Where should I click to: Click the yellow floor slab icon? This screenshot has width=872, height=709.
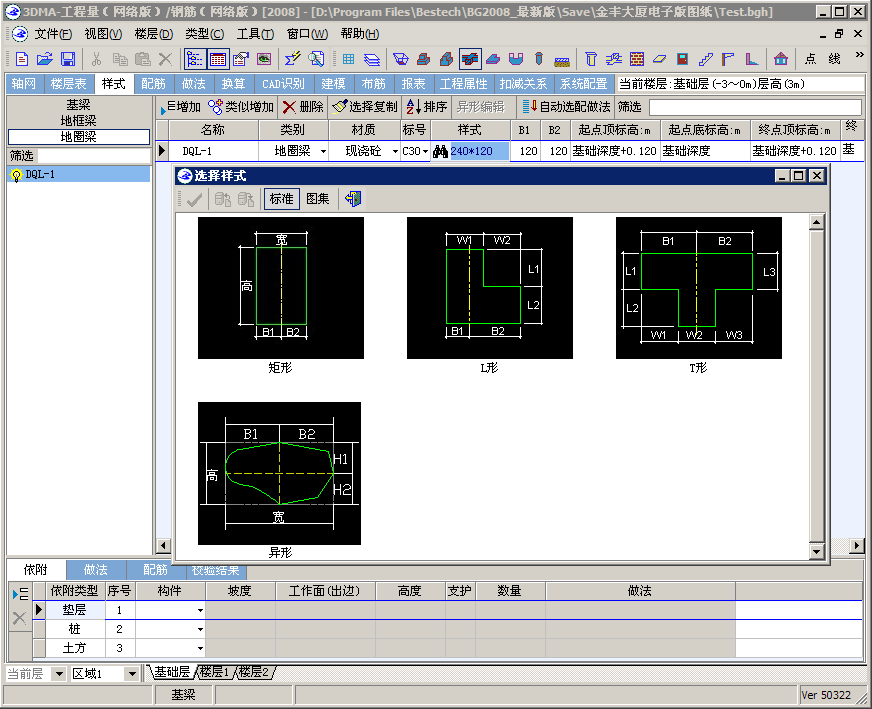click(660, 59)
